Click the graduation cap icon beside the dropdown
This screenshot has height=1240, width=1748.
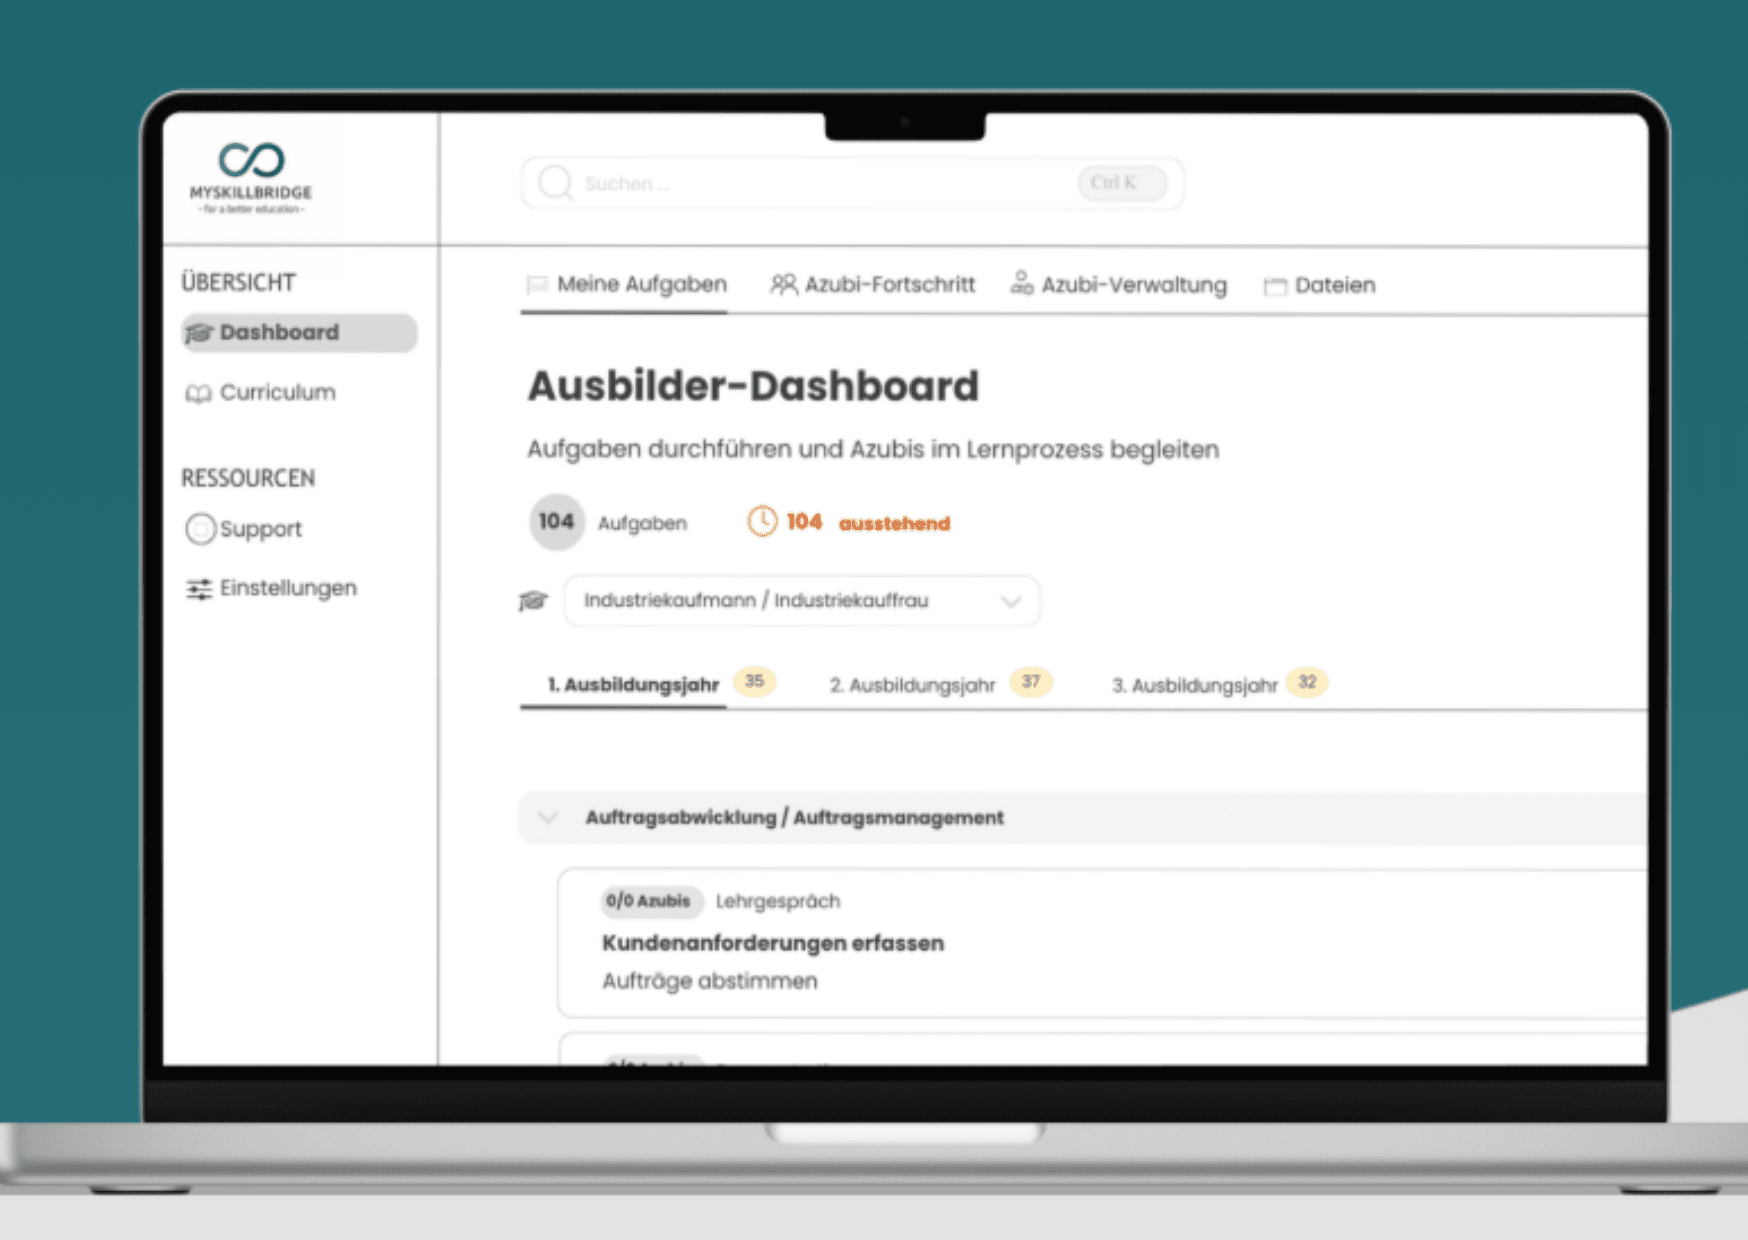(533, 601)
